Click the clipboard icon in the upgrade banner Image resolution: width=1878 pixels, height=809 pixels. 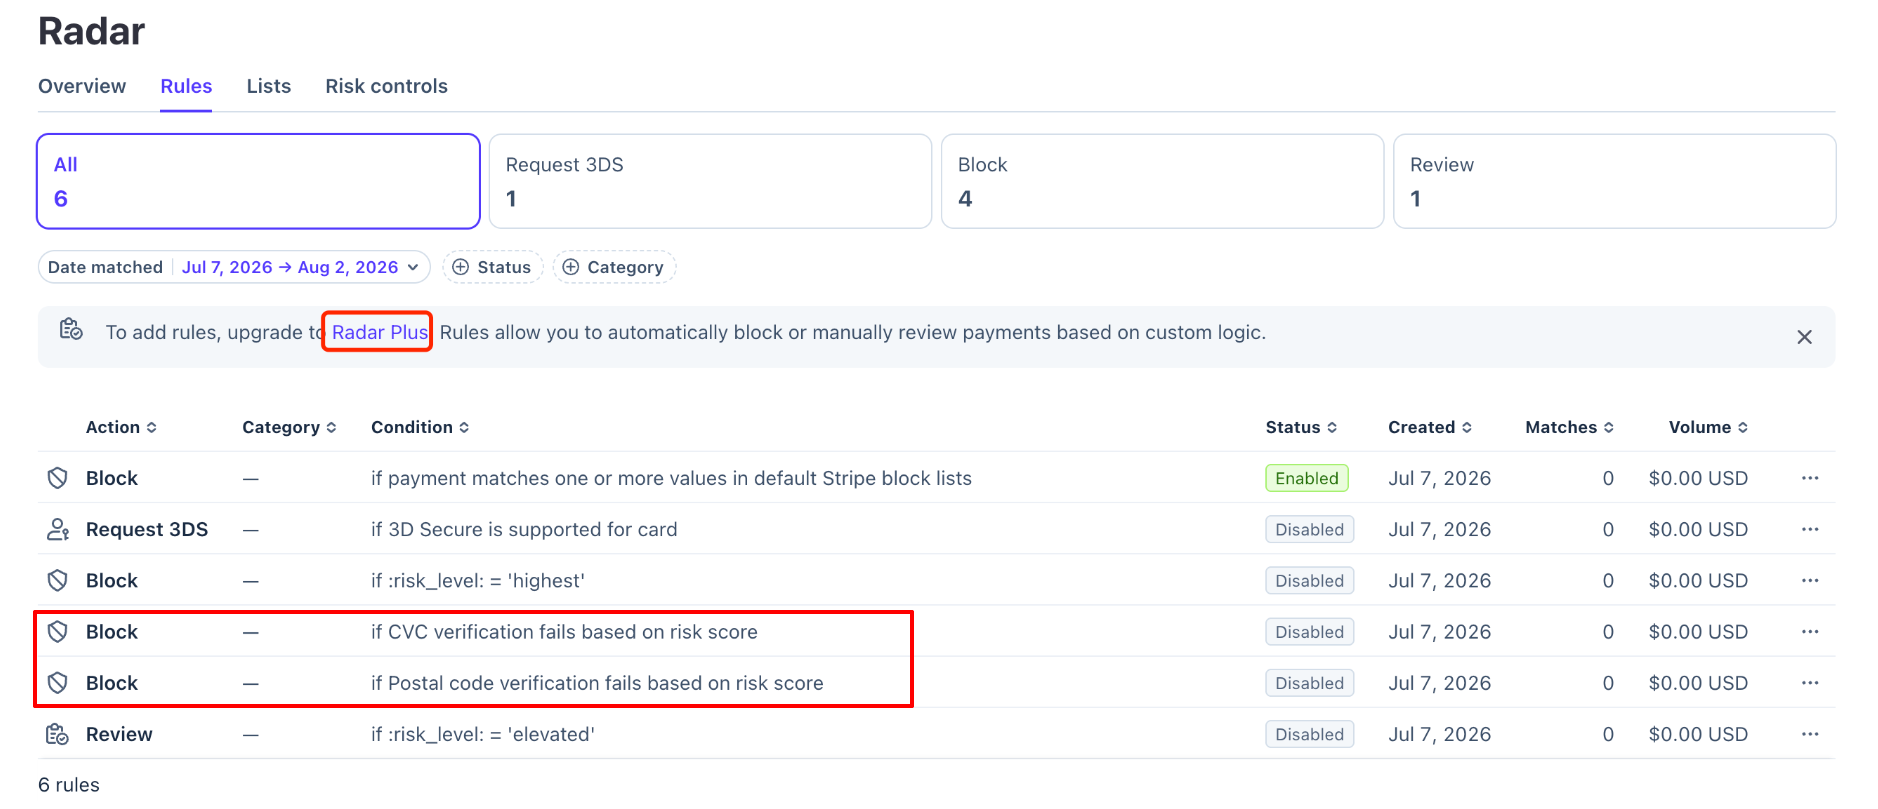pos(71,329)
